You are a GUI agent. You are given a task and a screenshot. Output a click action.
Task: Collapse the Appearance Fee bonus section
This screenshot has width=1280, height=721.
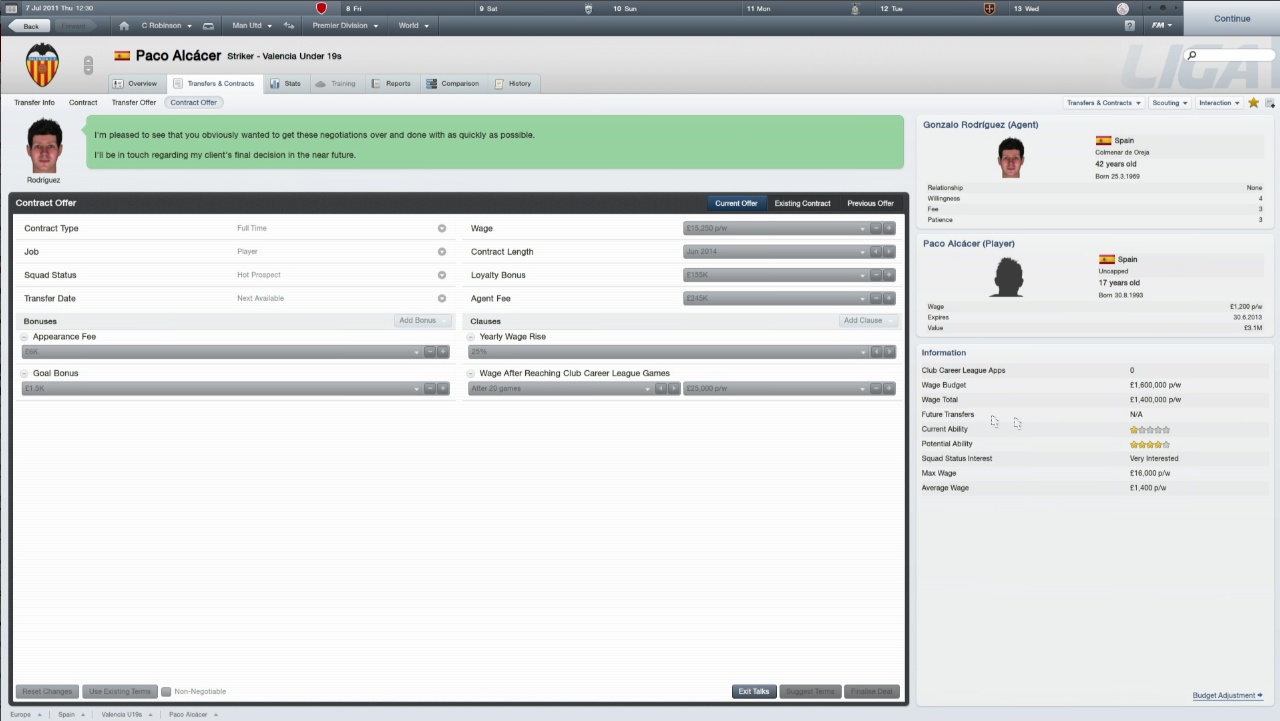point(23,336)
